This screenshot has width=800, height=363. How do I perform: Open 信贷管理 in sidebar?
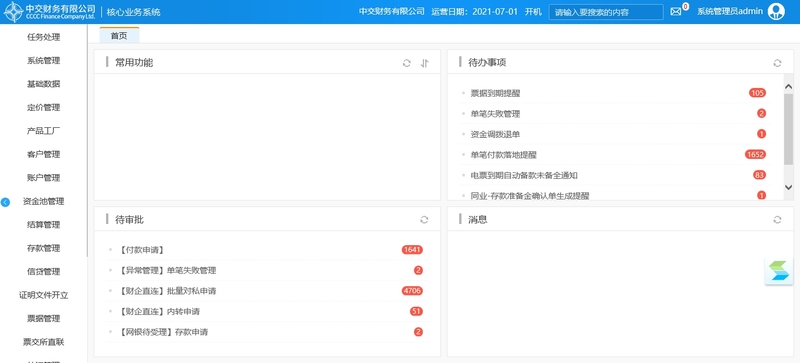43,272
